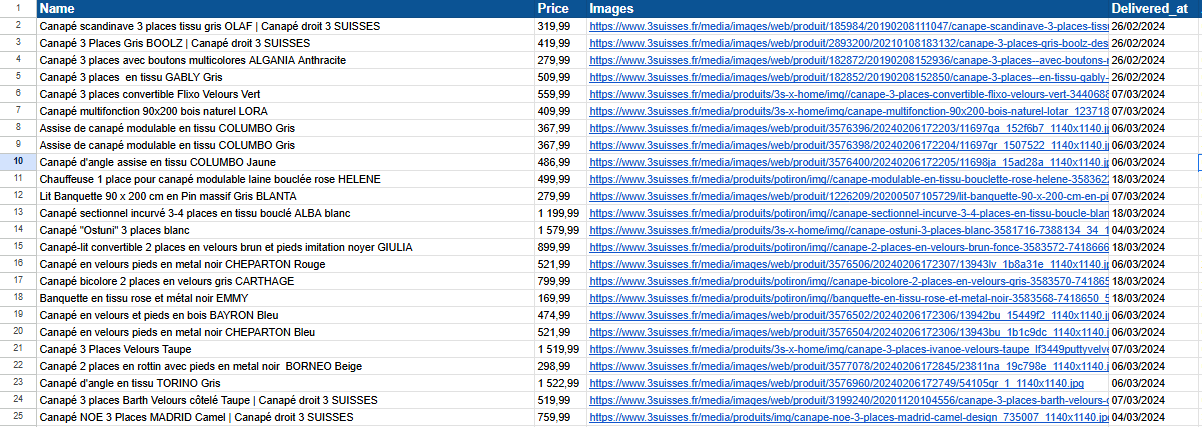The height and width of the screenshot is (427, 1202).
Task: Click the Flixo Velours Vert name cell
Action: point(285,94)
